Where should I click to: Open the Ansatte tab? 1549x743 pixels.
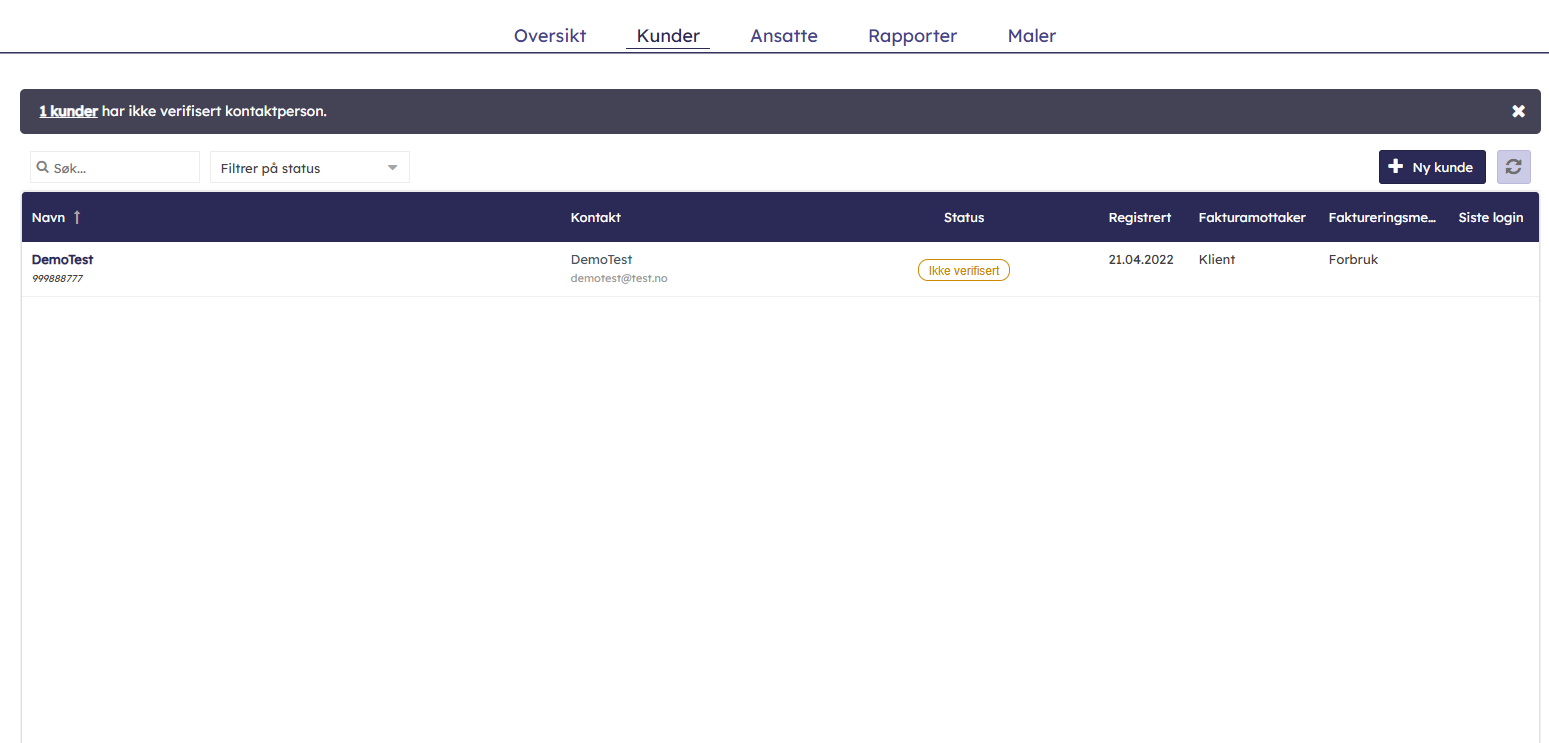pos(784,36)
